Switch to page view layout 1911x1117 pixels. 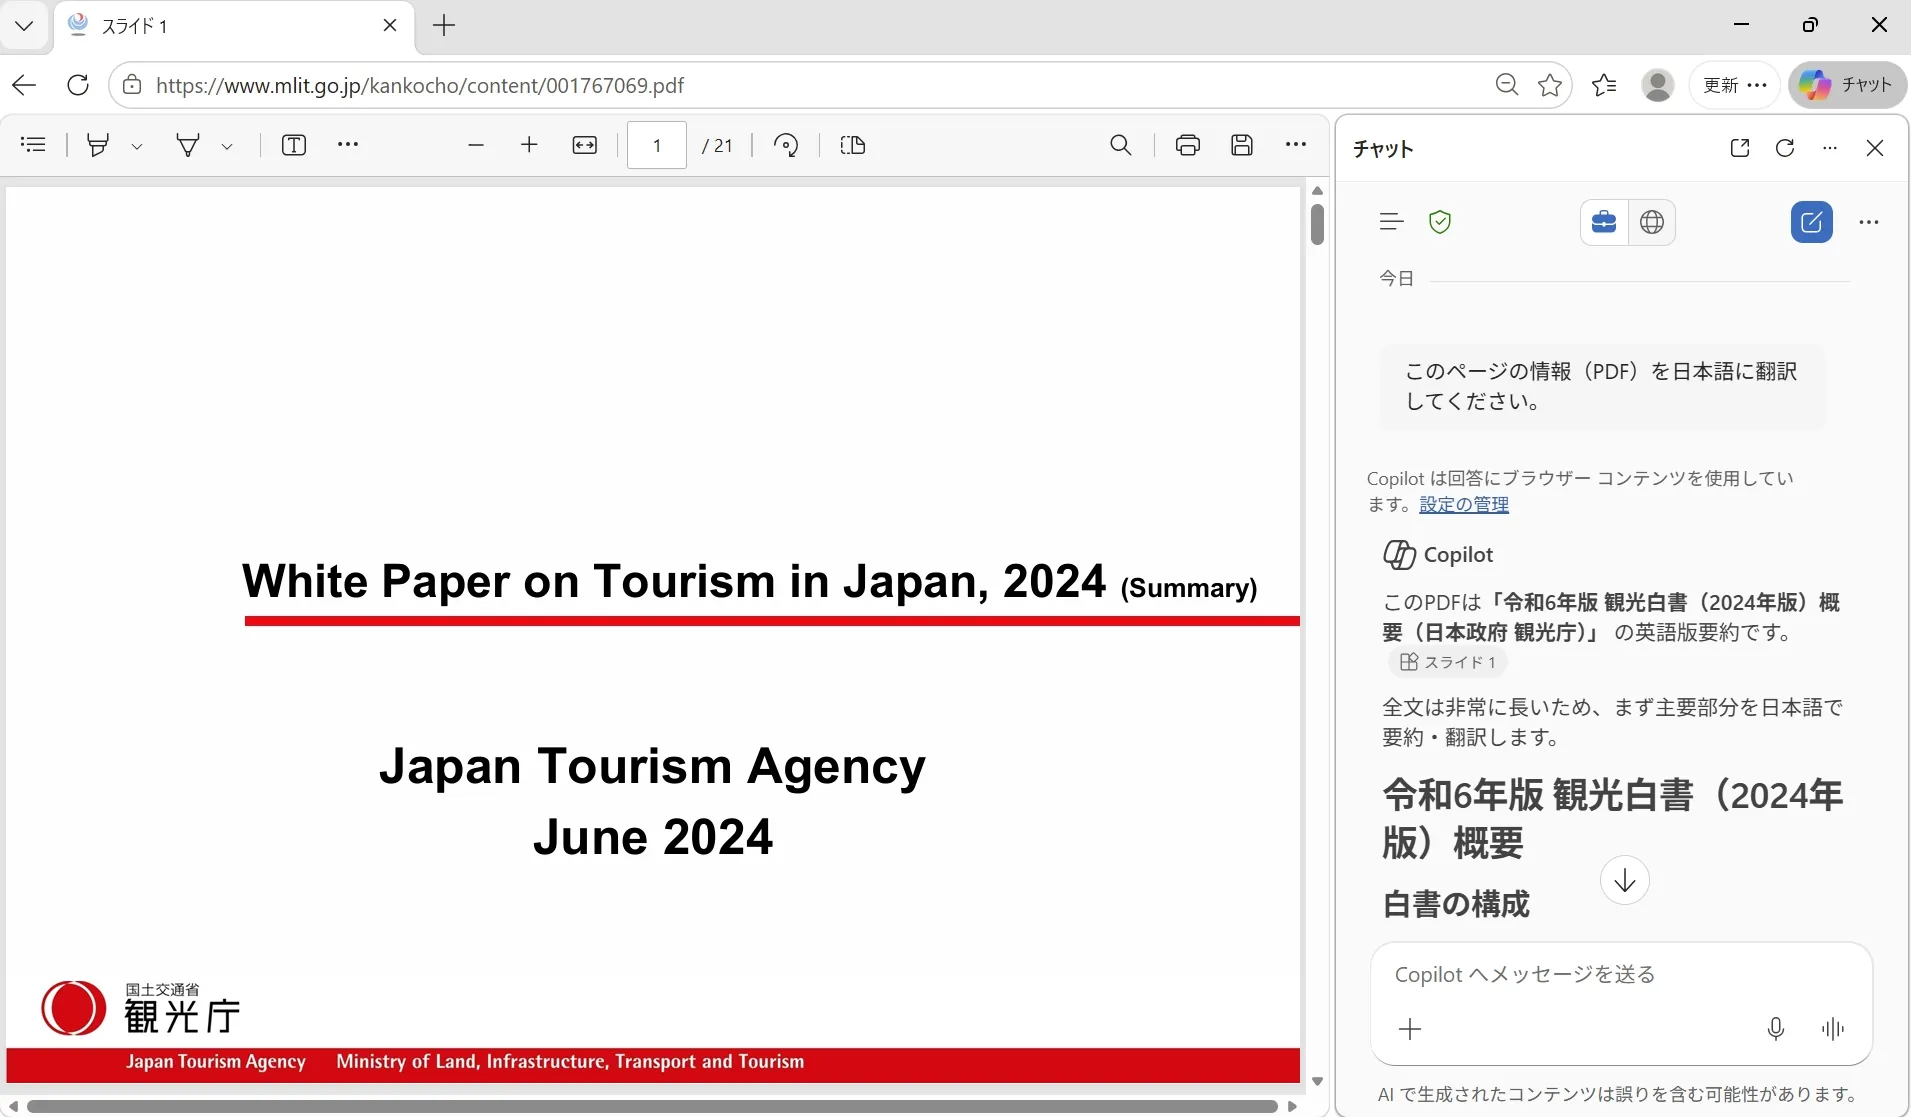click(853, 145)
